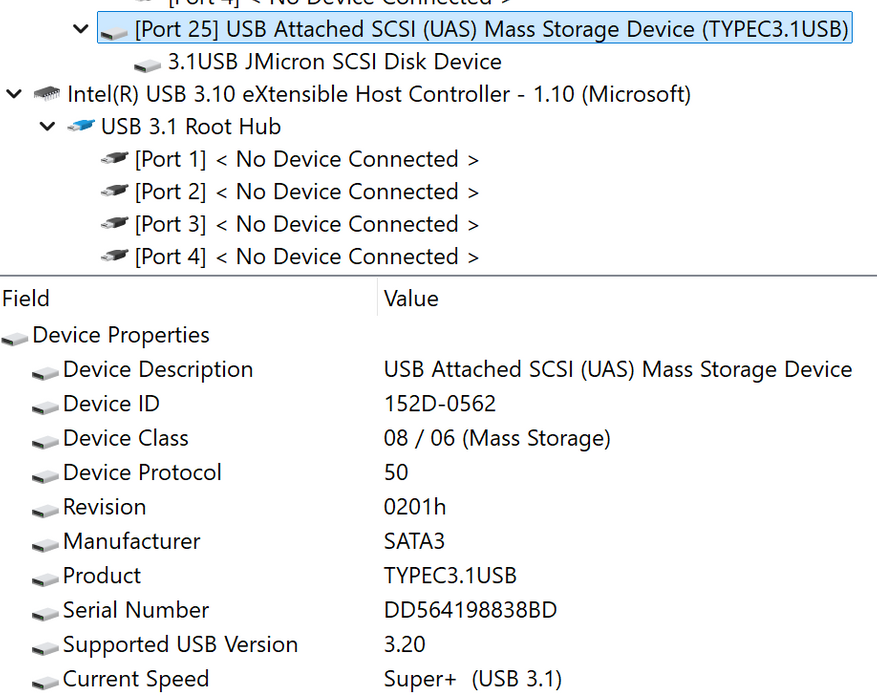Click the Current Speed property row
Image resolution: width=877 pixels, height=697 pixels.
tap(135, 679)
